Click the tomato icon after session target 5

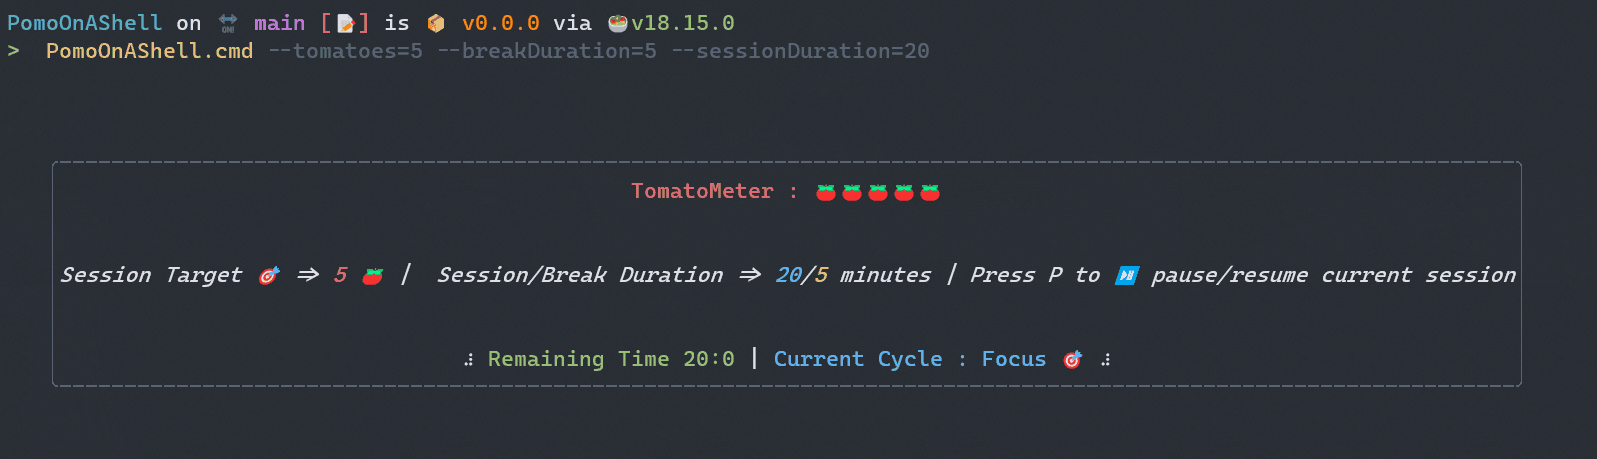tap(372, 276)
